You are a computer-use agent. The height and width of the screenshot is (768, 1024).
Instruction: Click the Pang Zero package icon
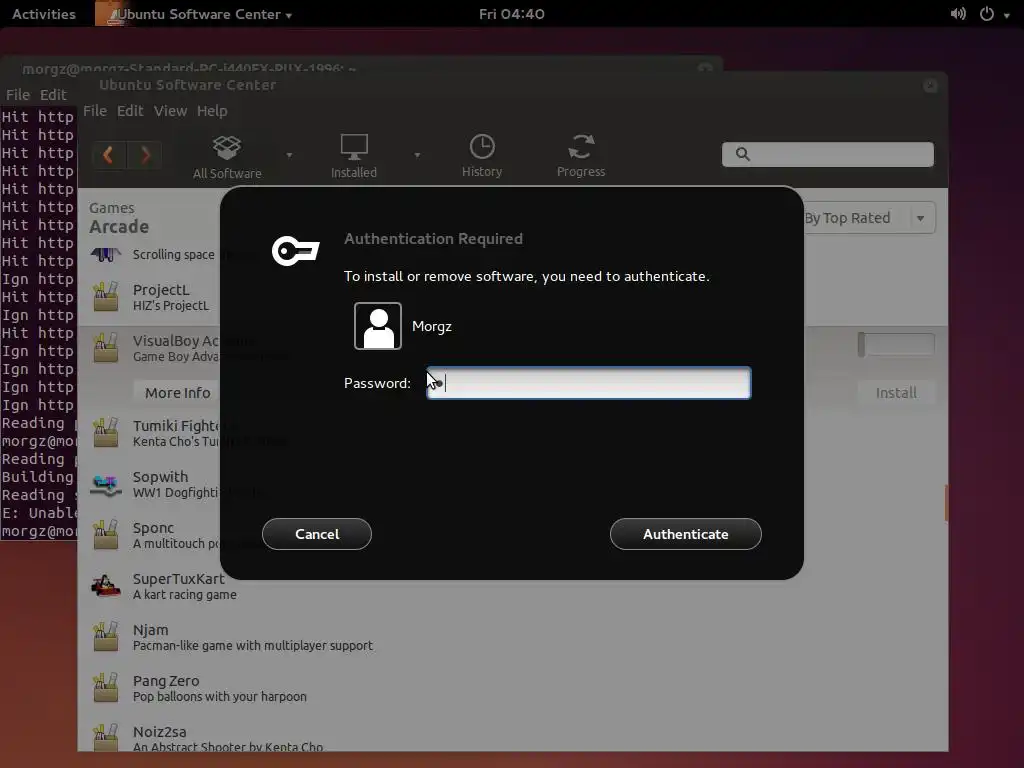point(106,688)
